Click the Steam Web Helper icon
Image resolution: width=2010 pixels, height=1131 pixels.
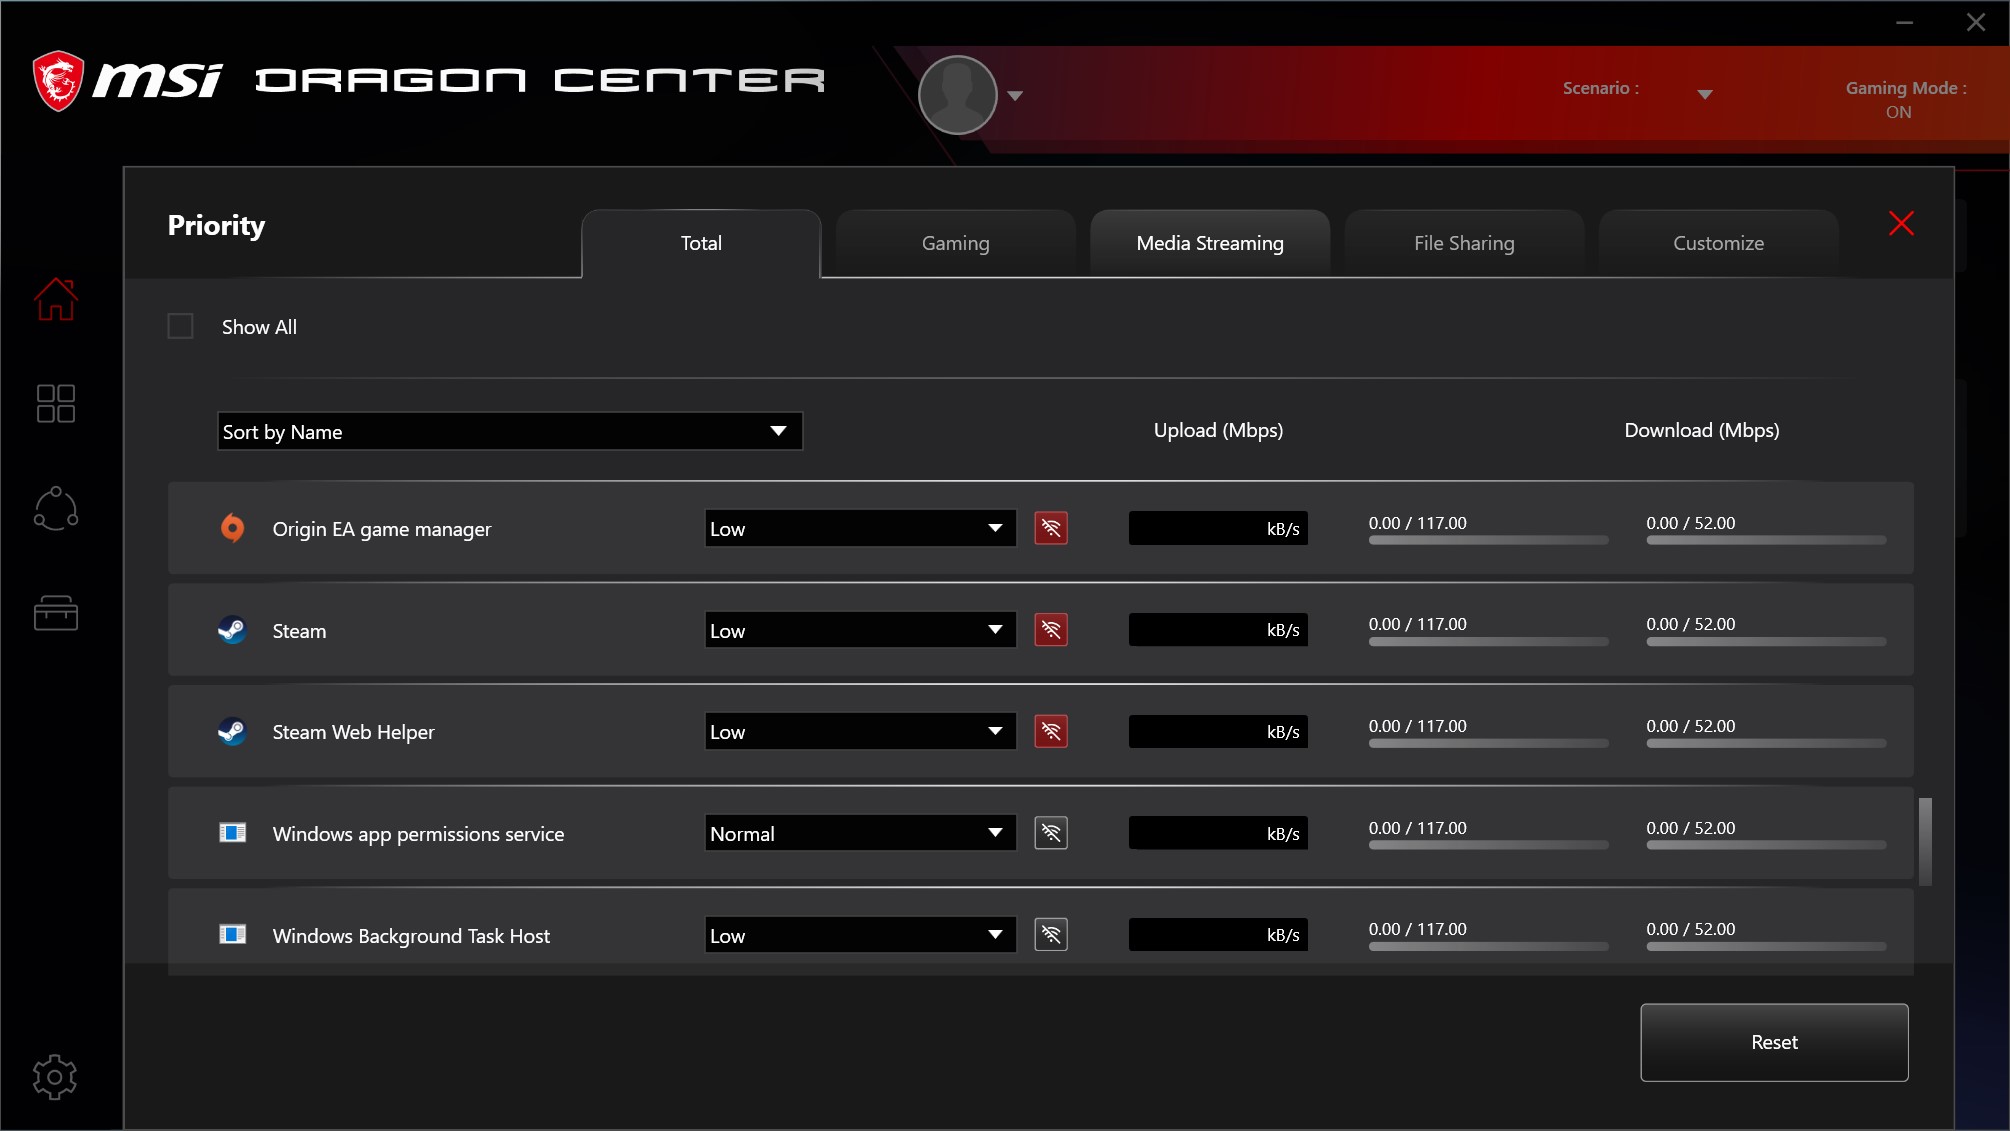pyautogui.click(x=232, y=731)
